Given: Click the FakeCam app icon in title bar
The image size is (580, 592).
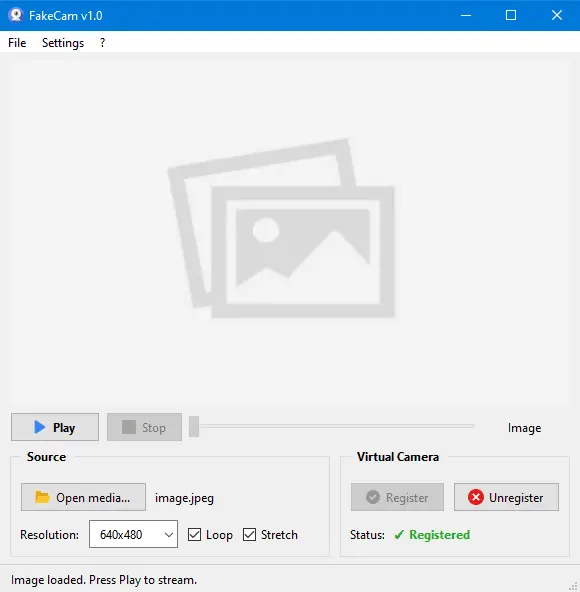Looking at the screenshot, I should pos(16,15).
